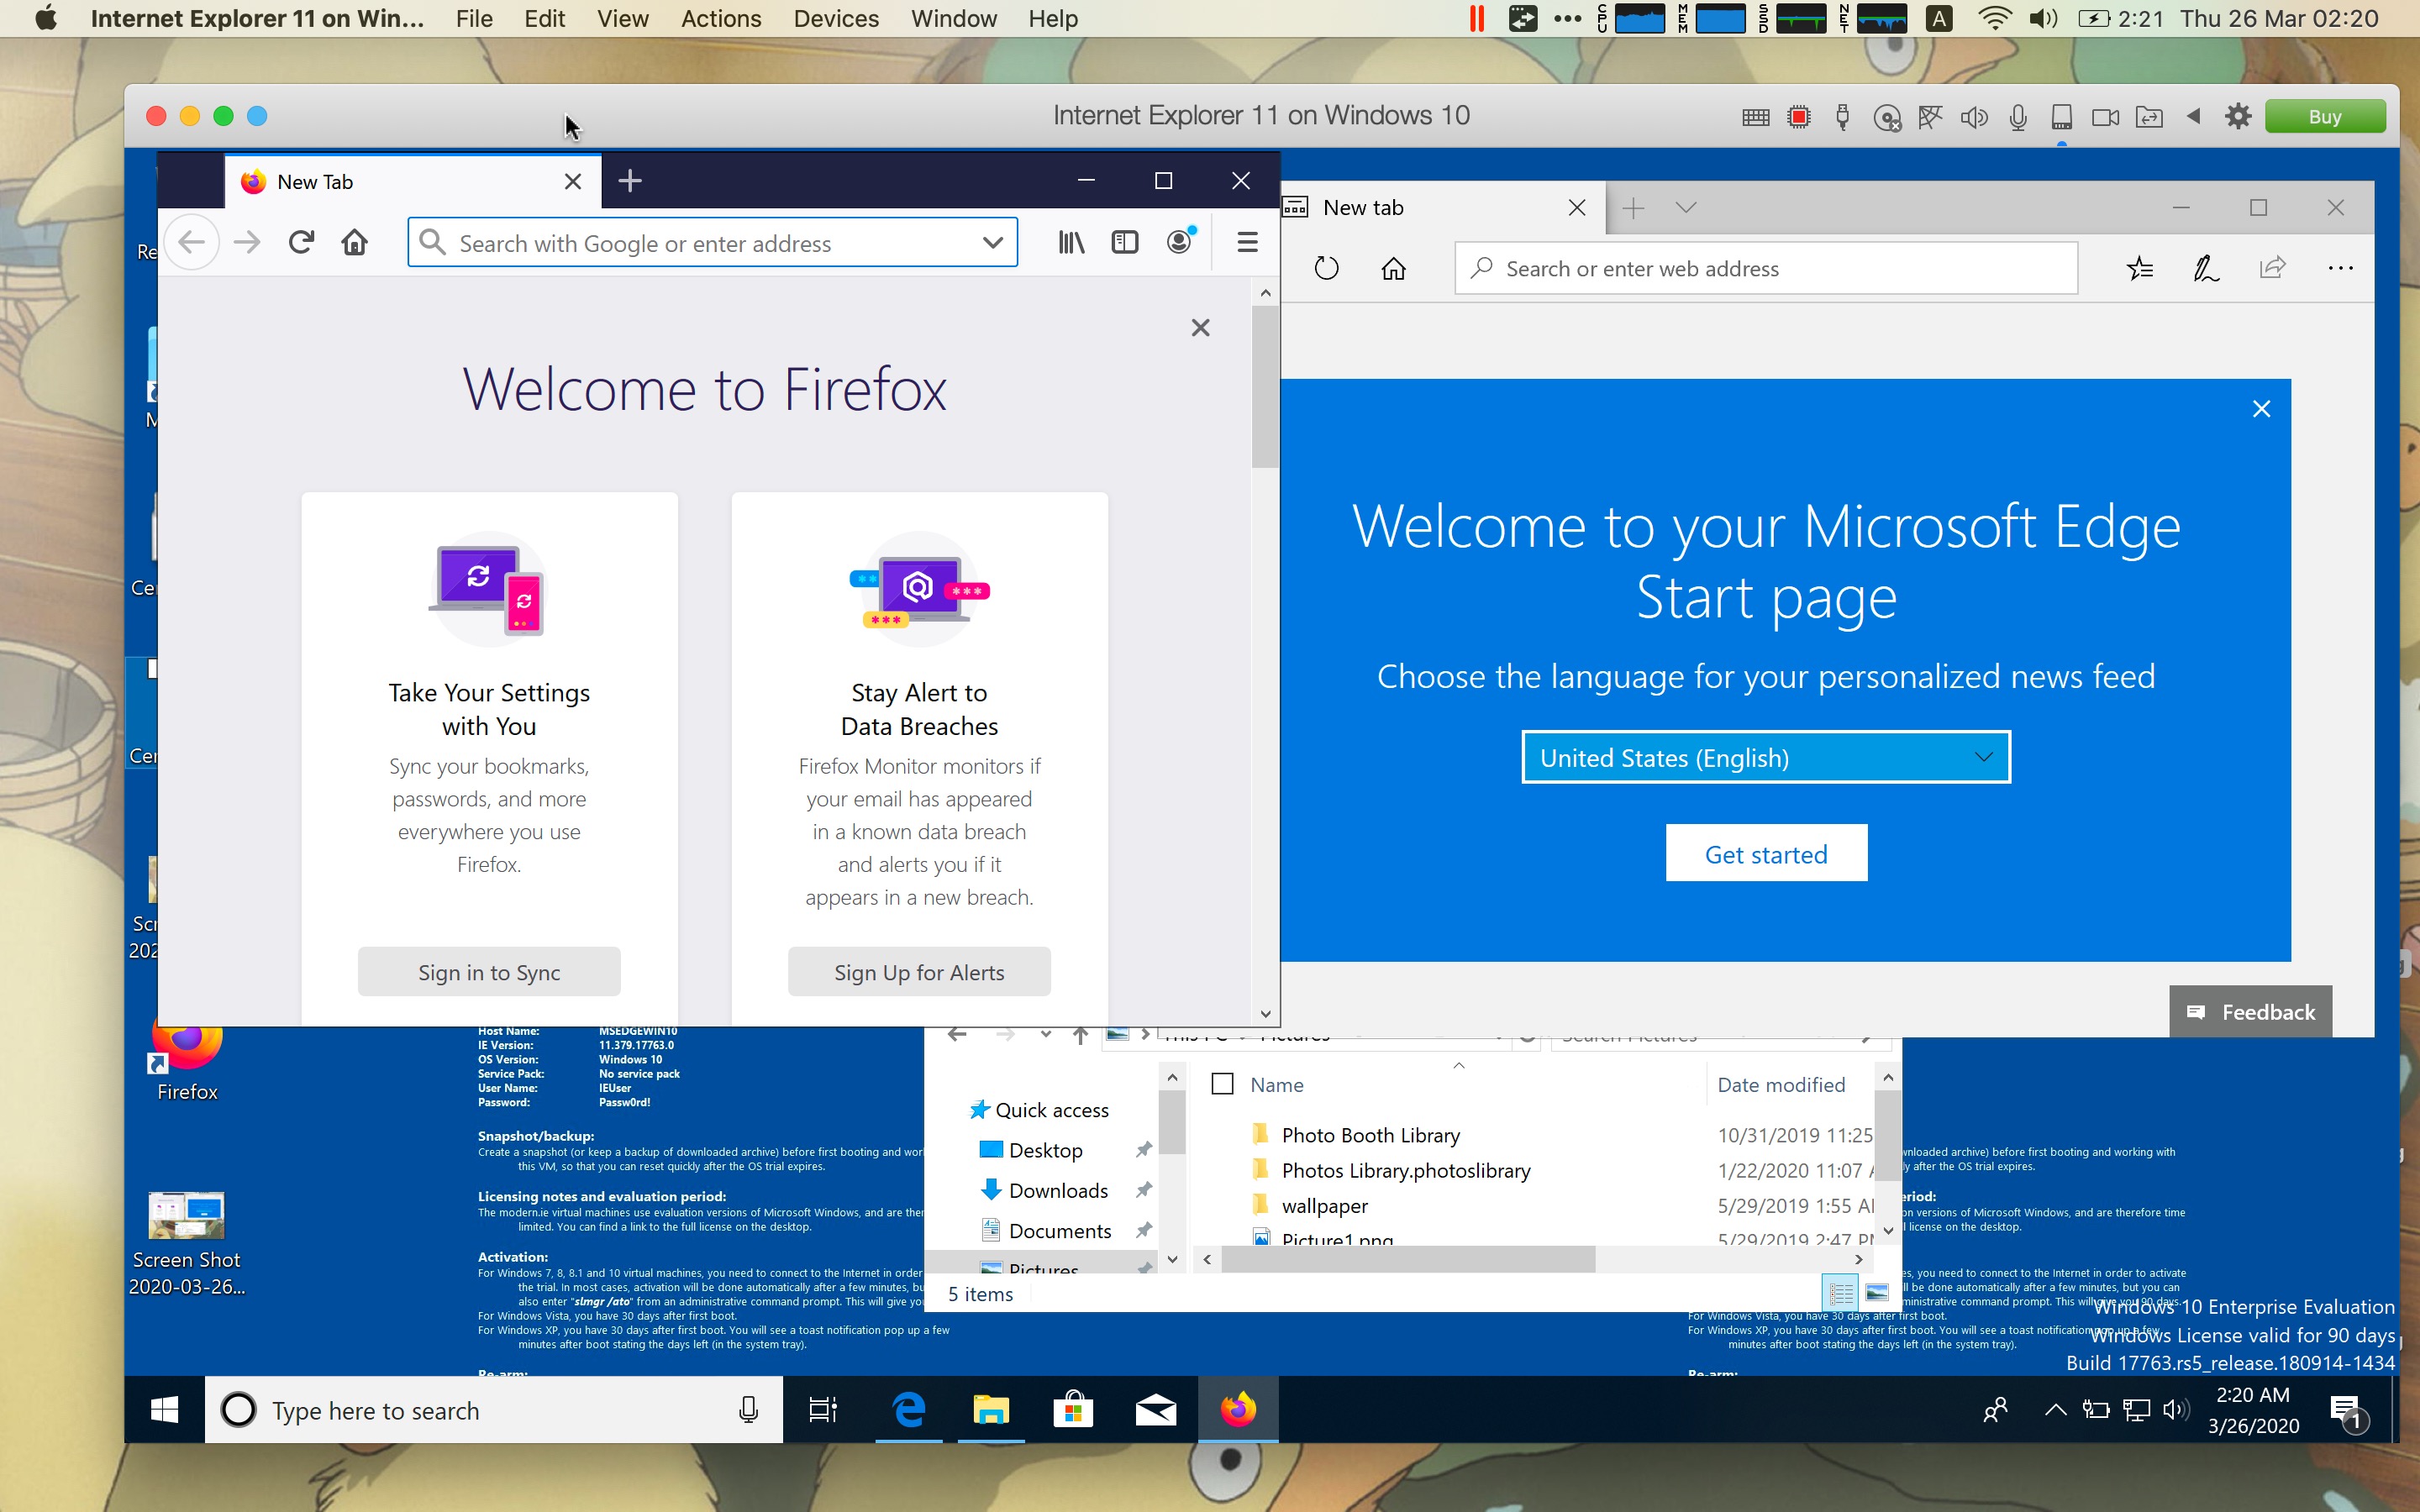Image resolution: width=2420 pixels, height=1512 pixels.
Task: Open Edge share icon
Action: [2272, 268]
